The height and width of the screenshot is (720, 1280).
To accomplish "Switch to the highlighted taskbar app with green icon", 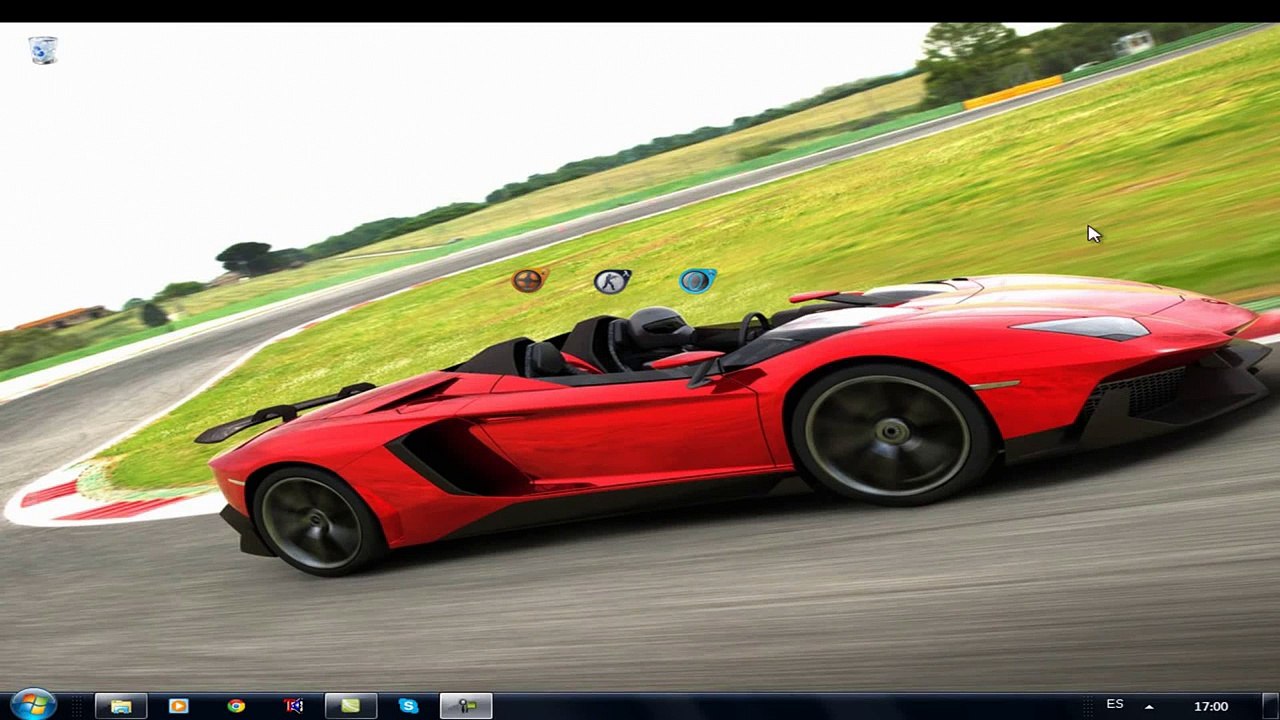I will click(x=466, y=706).
